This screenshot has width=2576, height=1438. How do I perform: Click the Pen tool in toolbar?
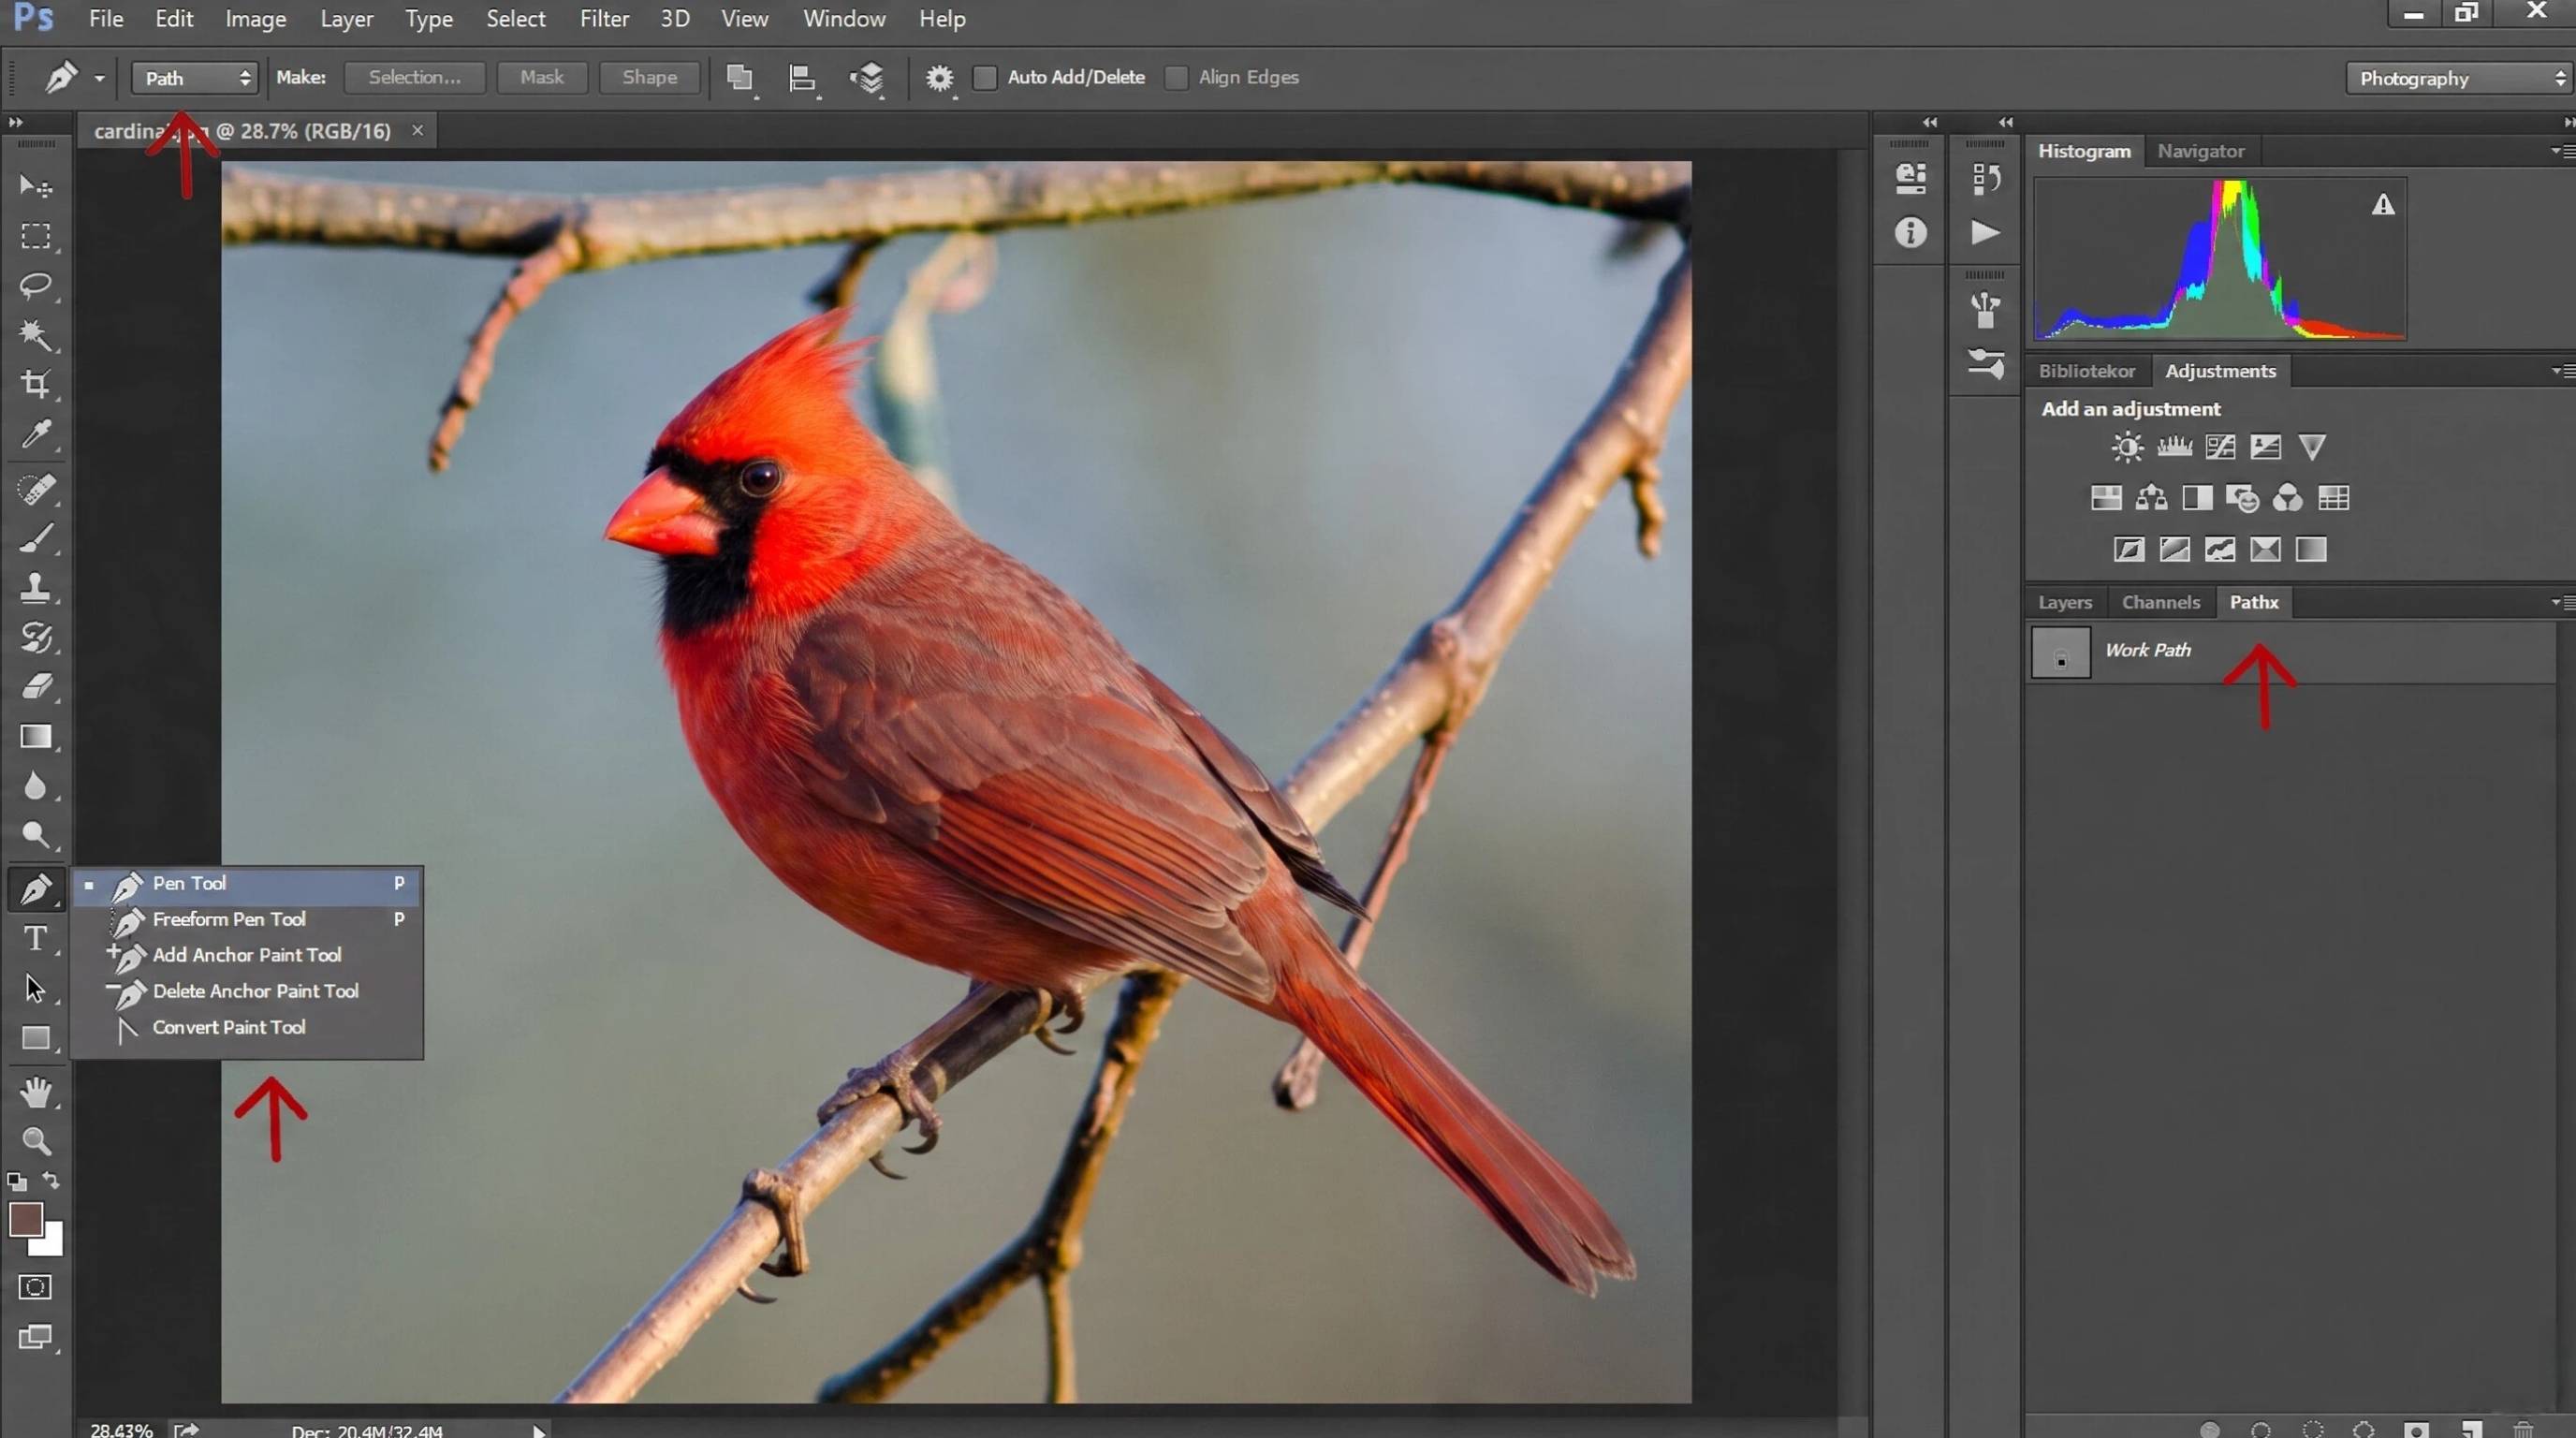coord(36,888)
